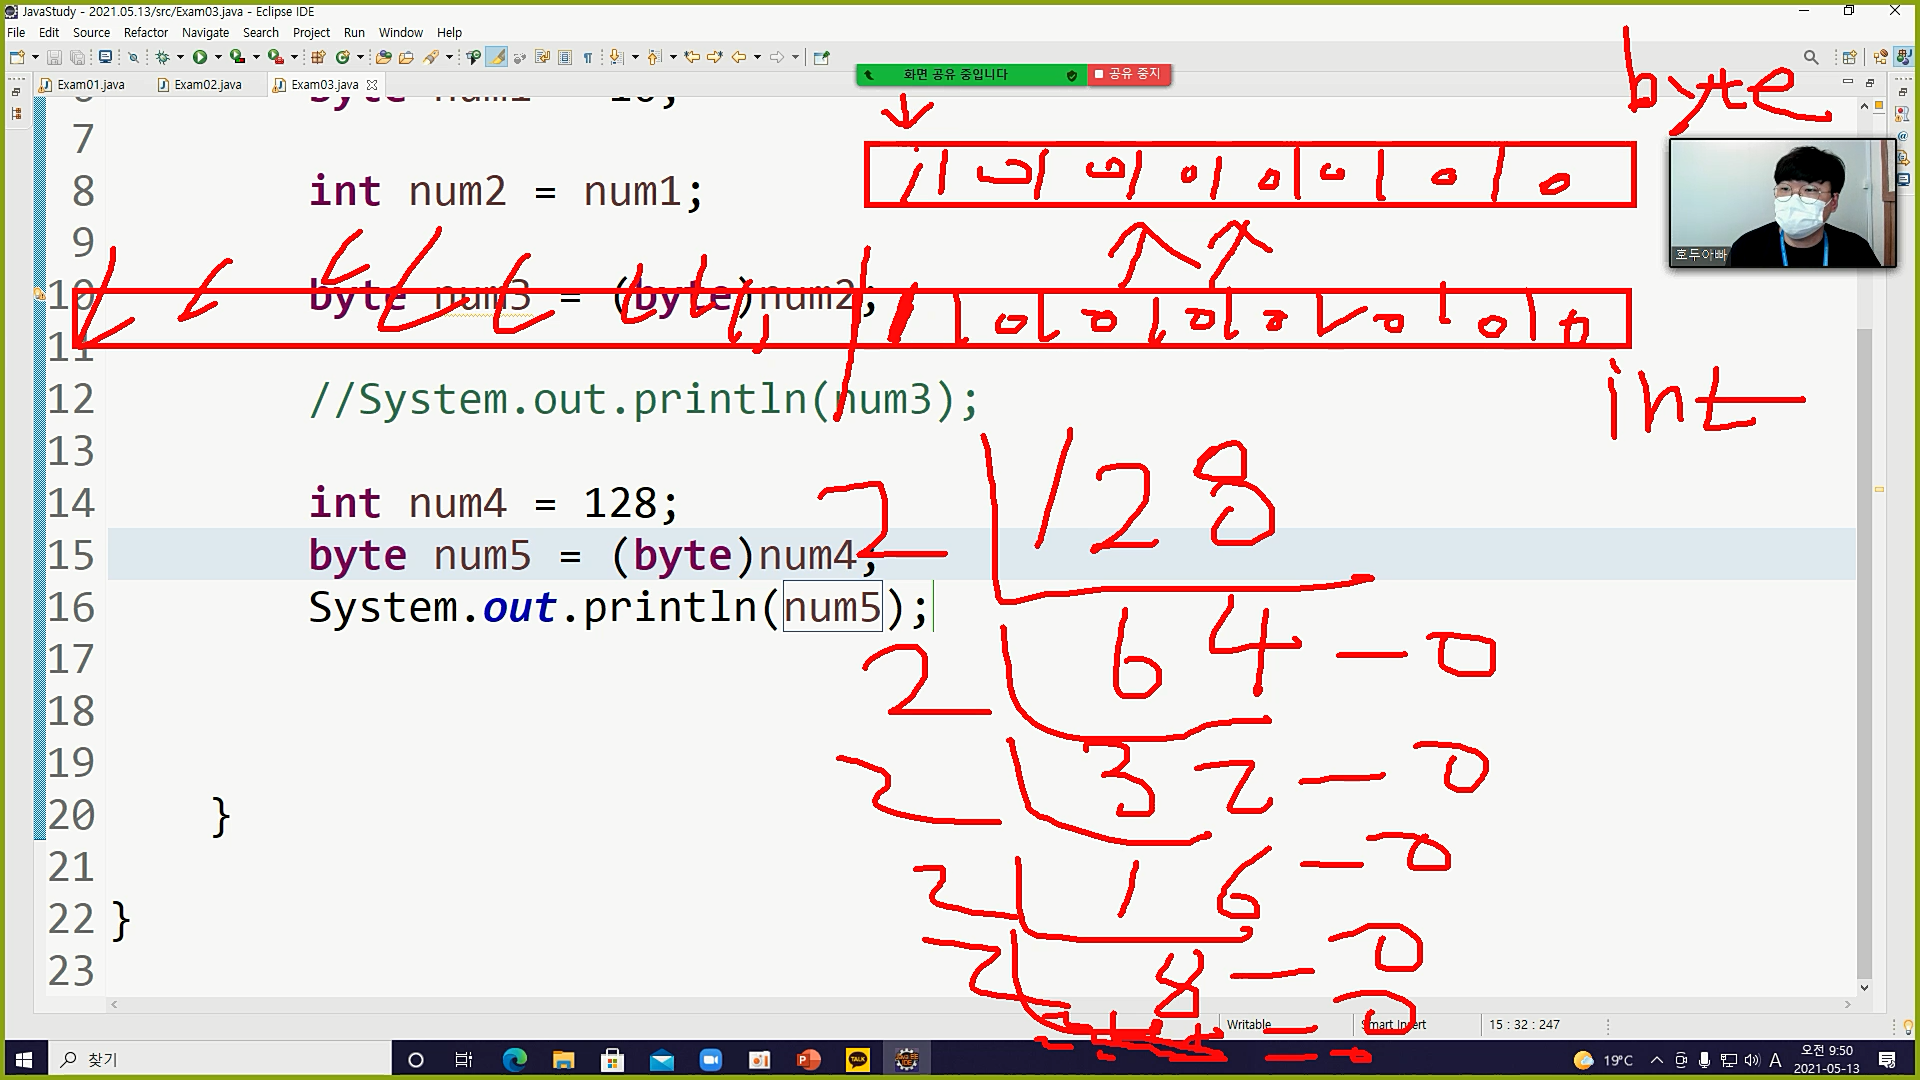Screen dimensions: 1920x1080
Task: Click the editor vertical scrollbar
Action: (1863, 650)
